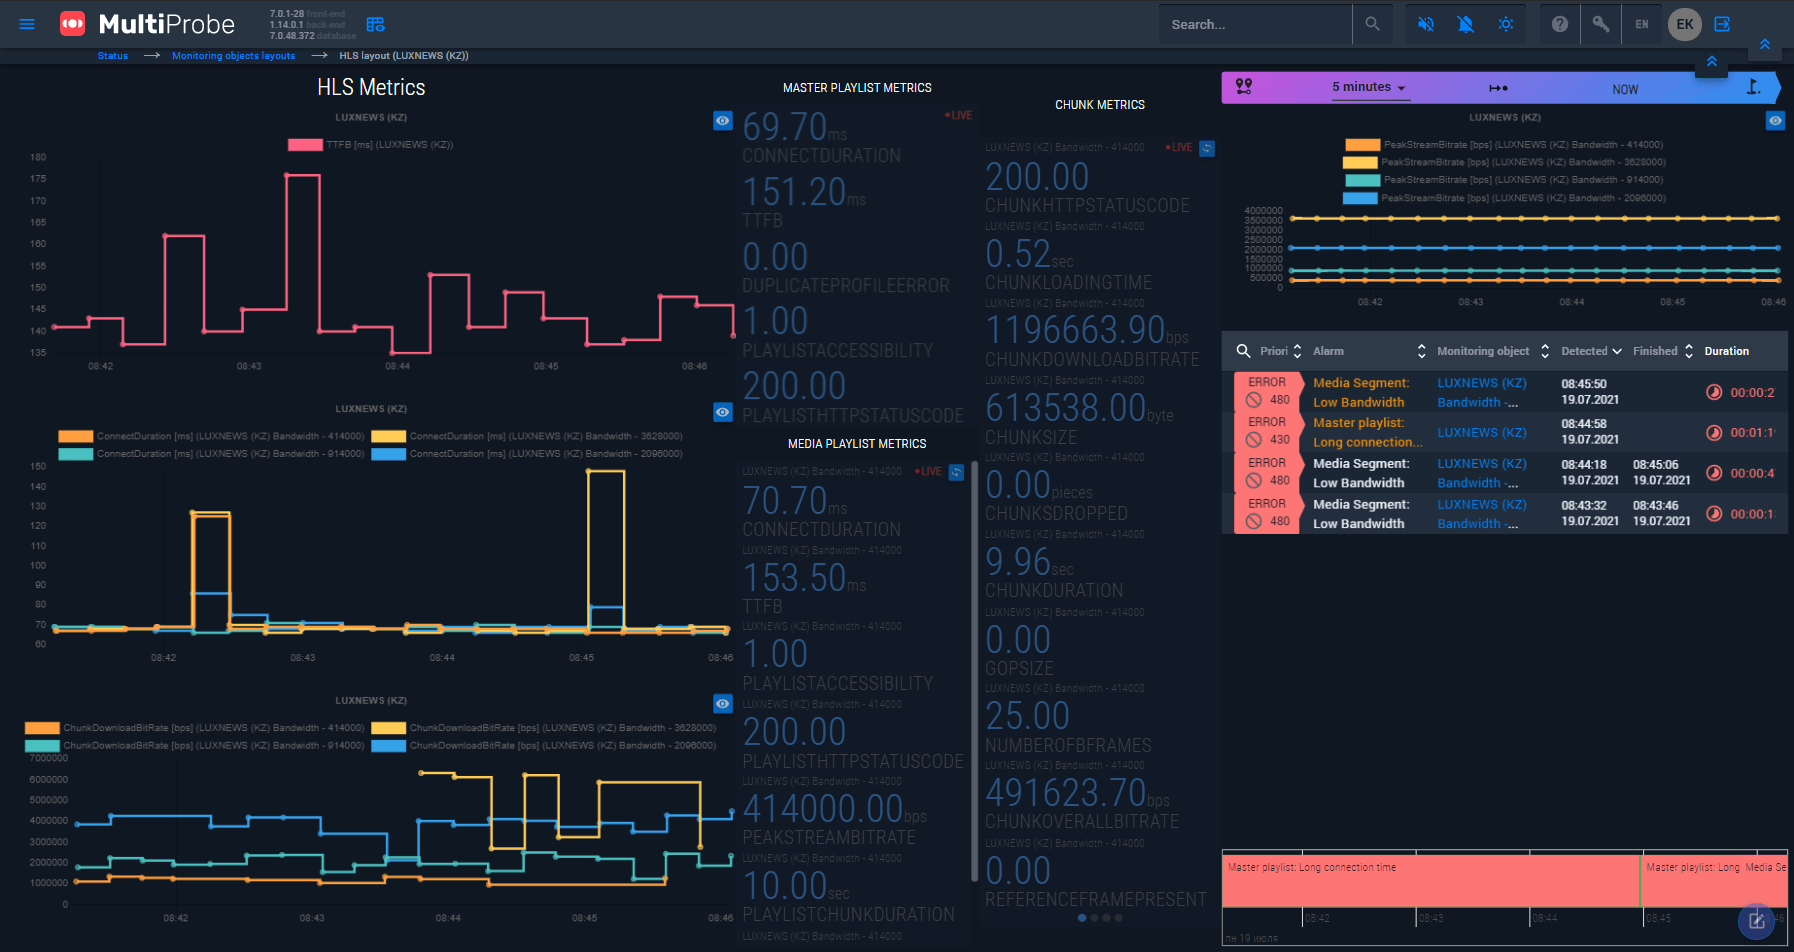This screenshot has height=952, width=1794.
Task: Click the HLS Metrics heading
Action: (371, 88)
